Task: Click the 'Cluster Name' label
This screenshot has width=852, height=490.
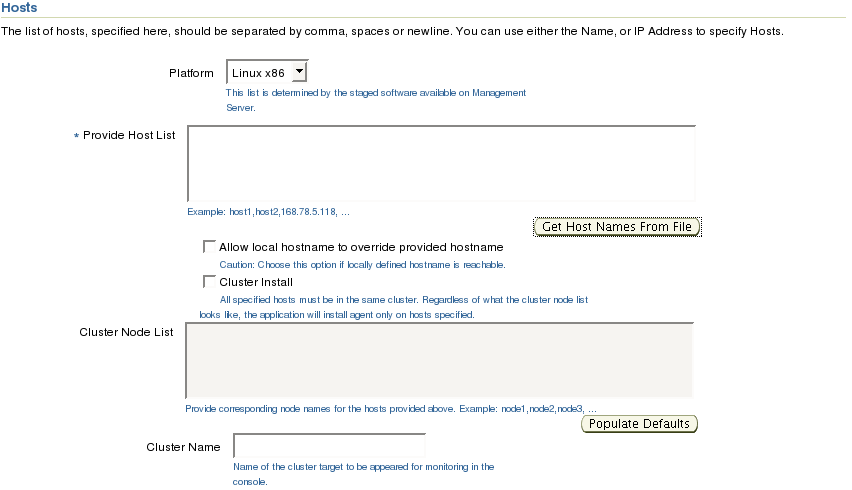Action: pos(183,447)
